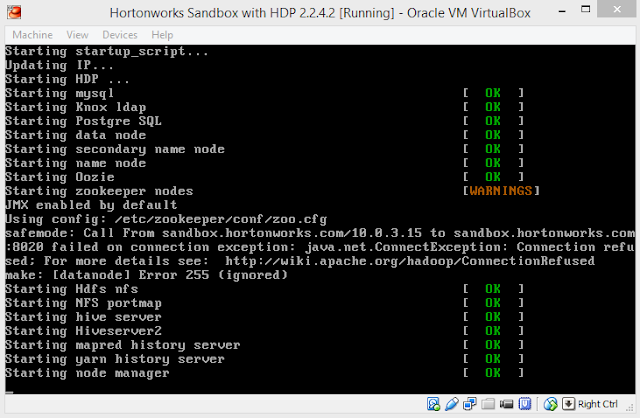Viewport: 640px width, 418px height.
Task: Click the OK status beside 'Starting hive server'
Action: [x=493, y=317]
